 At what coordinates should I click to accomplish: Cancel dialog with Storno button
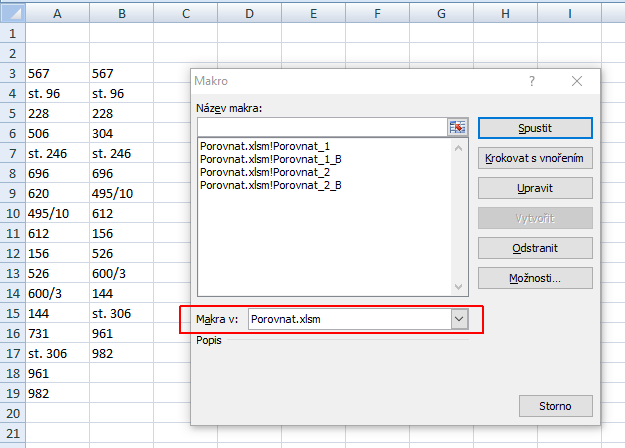[556, 406]
